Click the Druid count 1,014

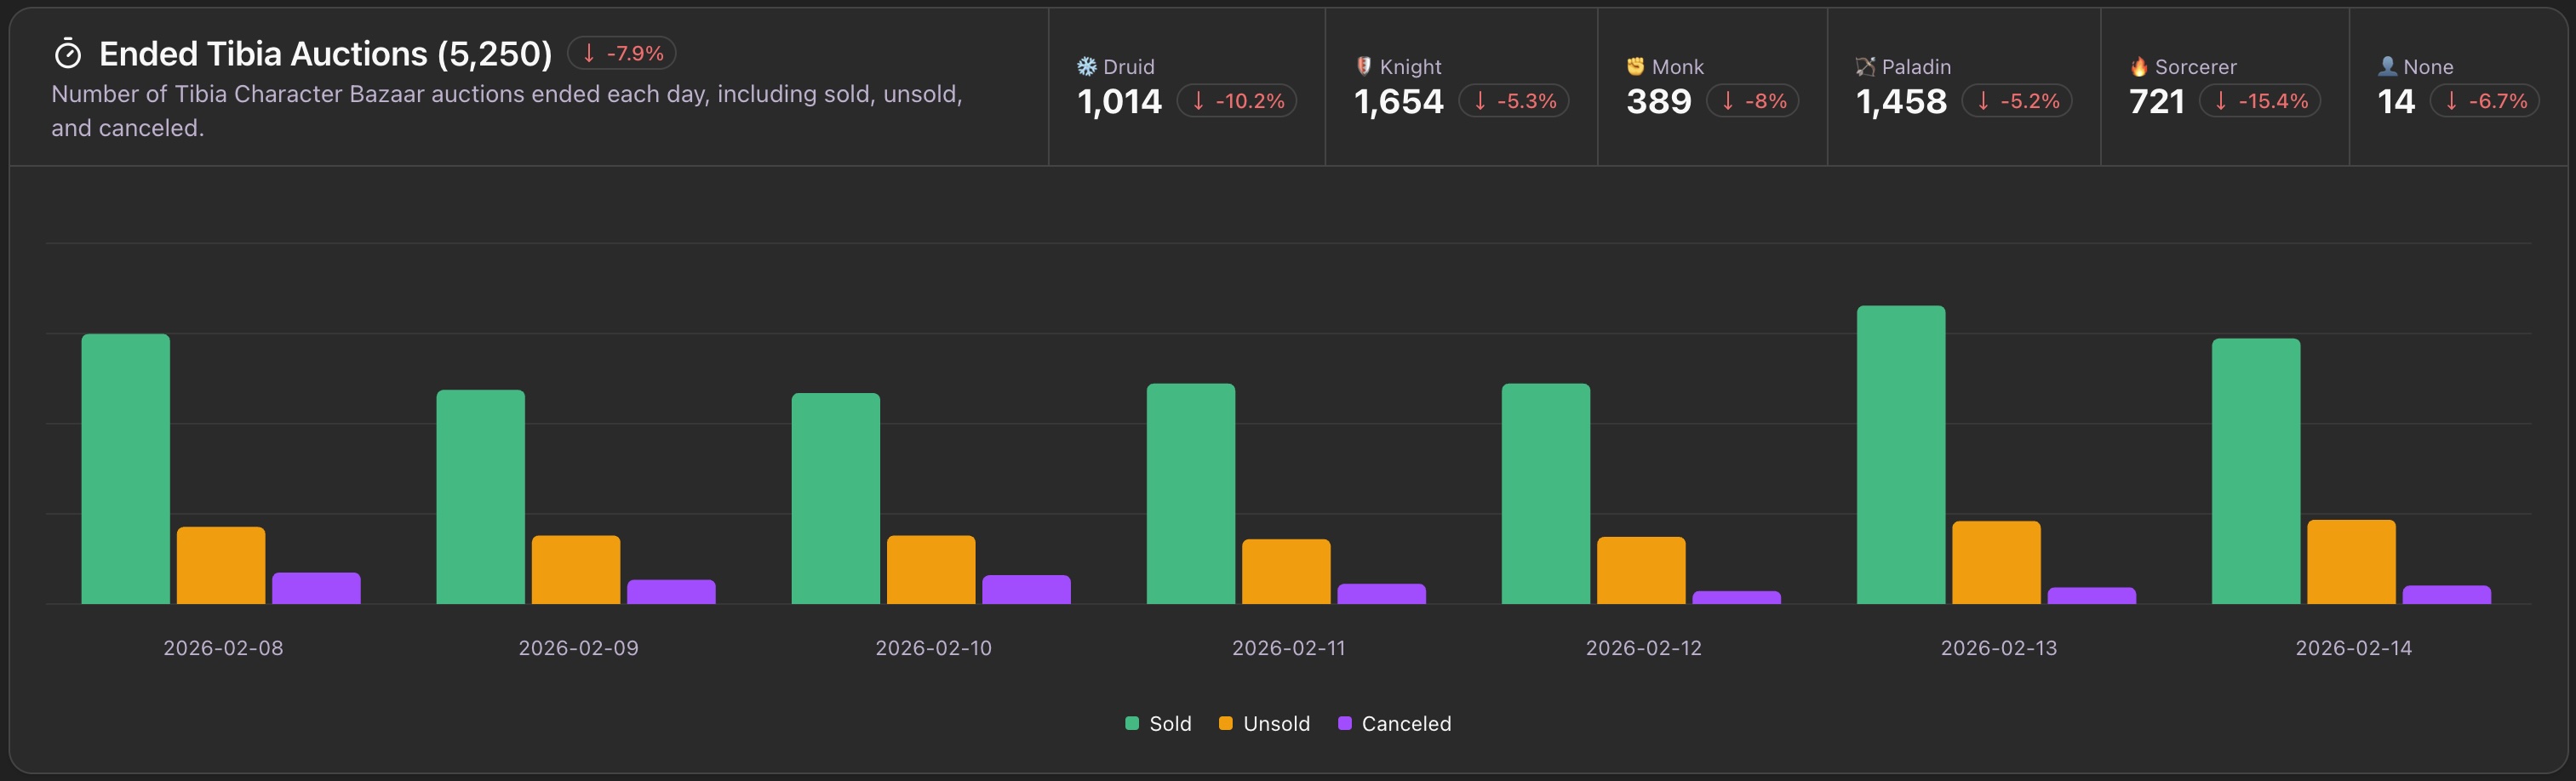click(x=1119, y=101)
